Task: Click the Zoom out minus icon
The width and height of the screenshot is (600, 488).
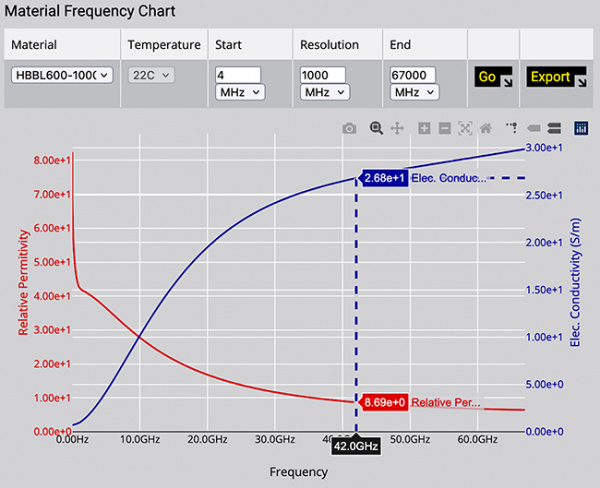Action: (x=445, y=128)
